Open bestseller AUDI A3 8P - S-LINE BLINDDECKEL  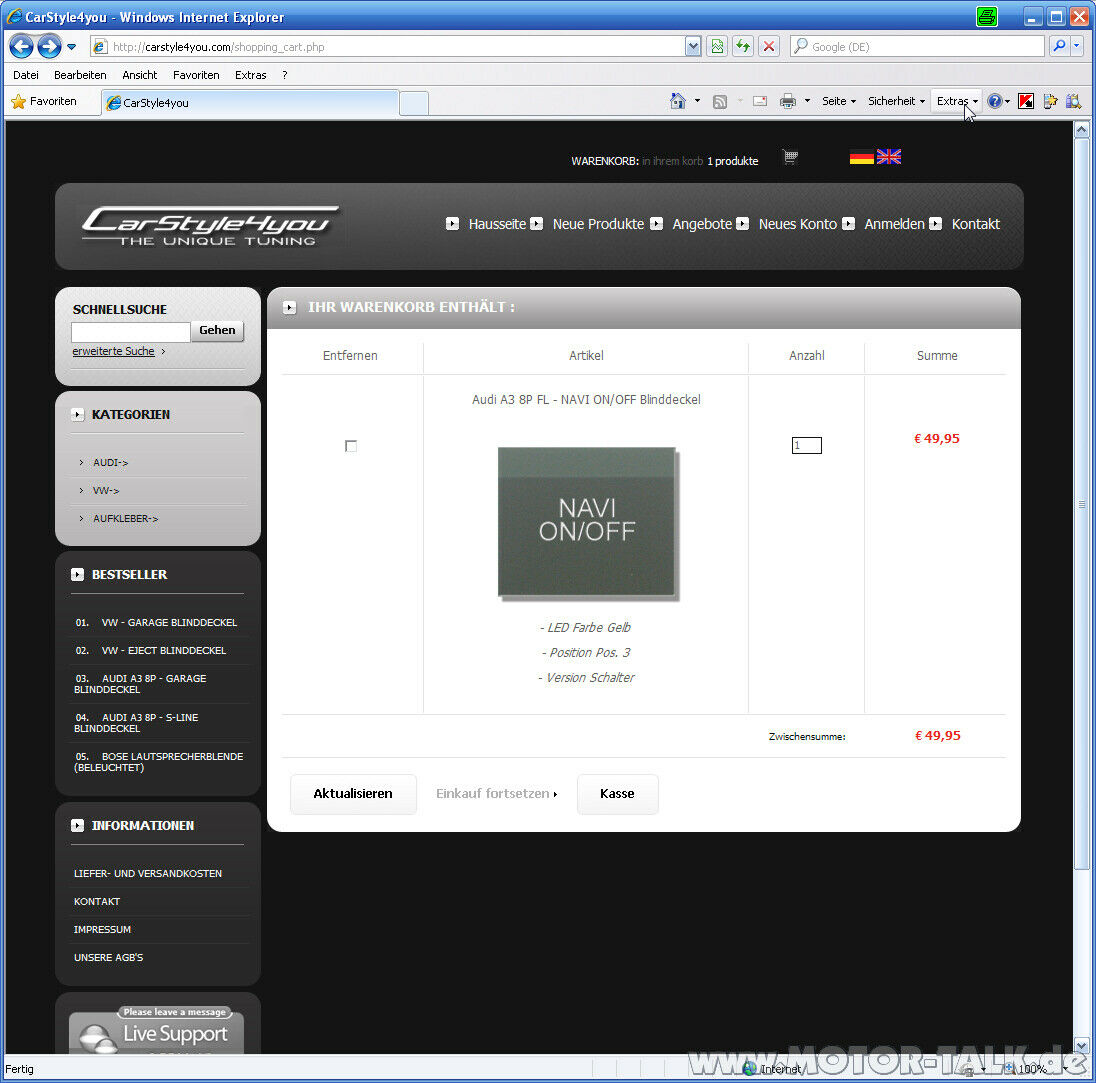136,723
